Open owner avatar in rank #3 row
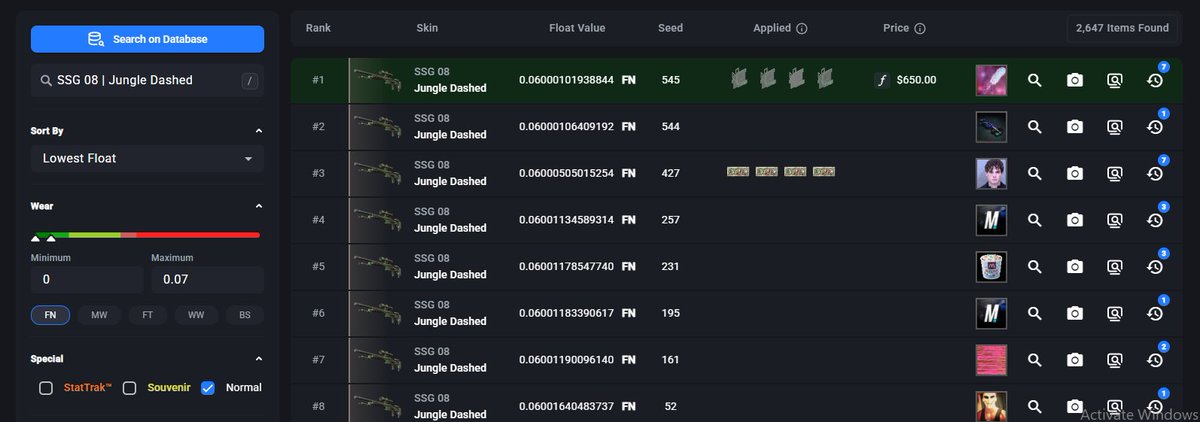This screenshot has height=422, width=1200. (991, 173)
